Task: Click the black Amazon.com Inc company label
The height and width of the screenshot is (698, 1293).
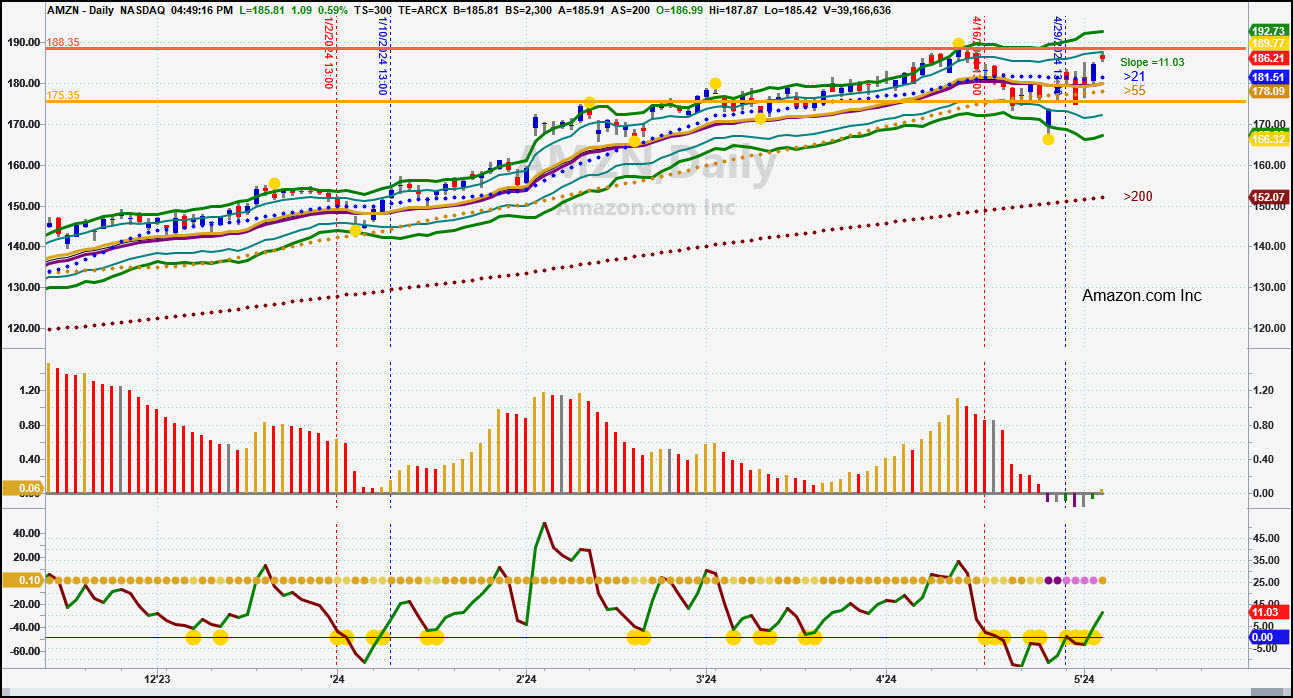Action: click(x=1142, y=296)
